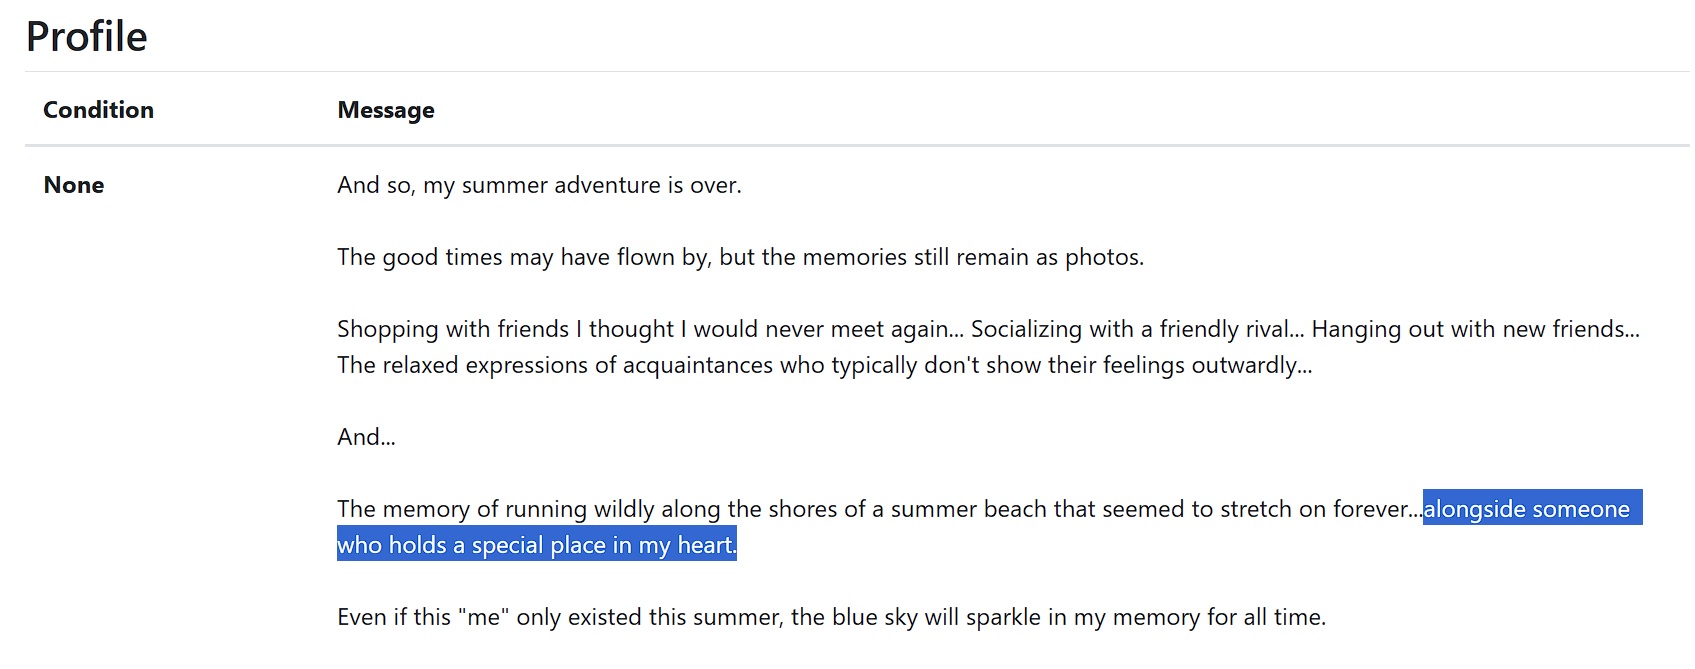Screen dimensions: 1695x669
Task: Click the Profile heading
Action: 87,37
